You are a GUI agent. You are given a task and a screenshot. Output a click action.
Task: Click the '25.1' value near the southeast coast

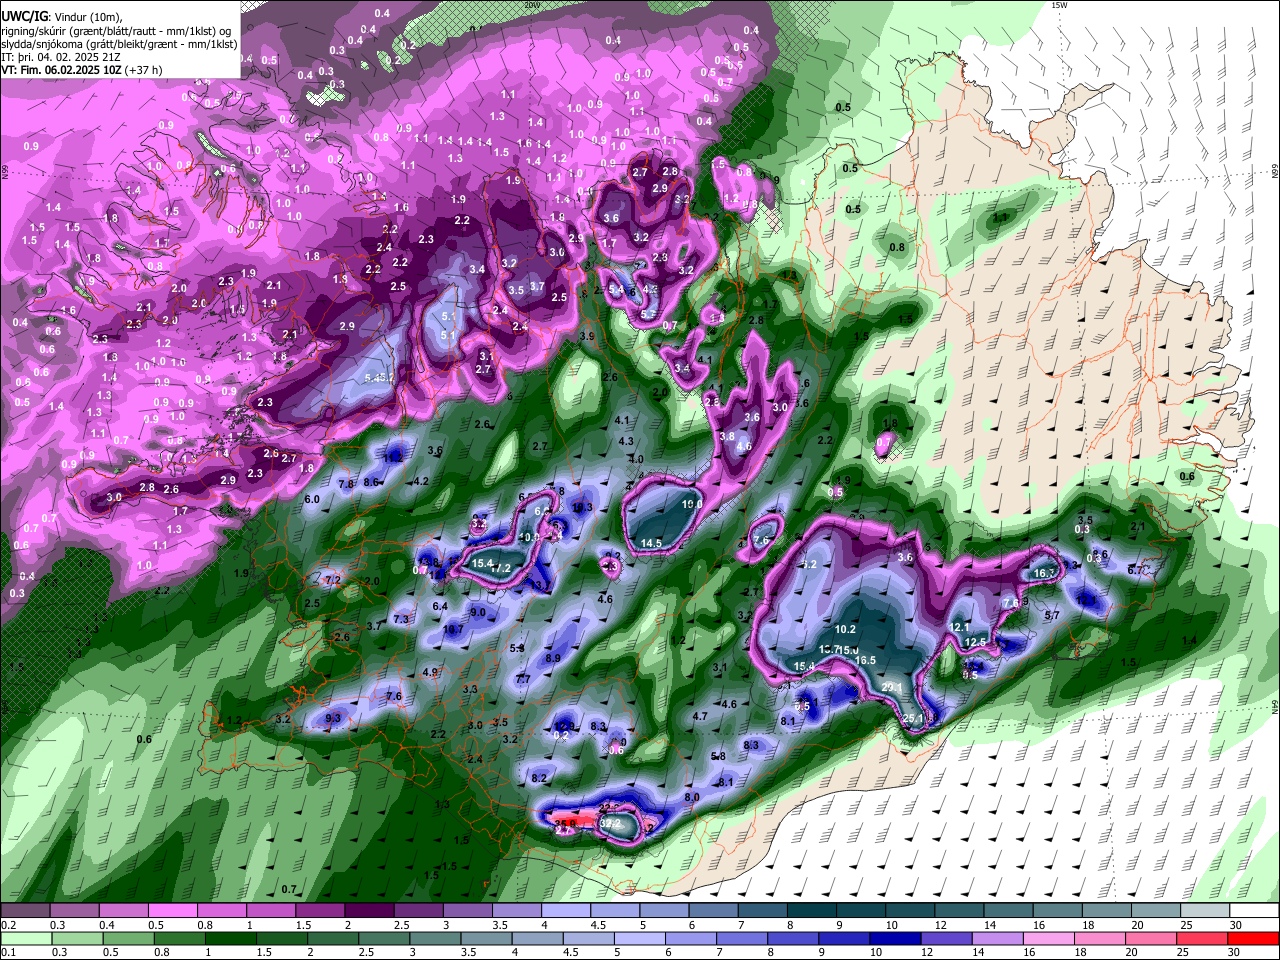913,718
